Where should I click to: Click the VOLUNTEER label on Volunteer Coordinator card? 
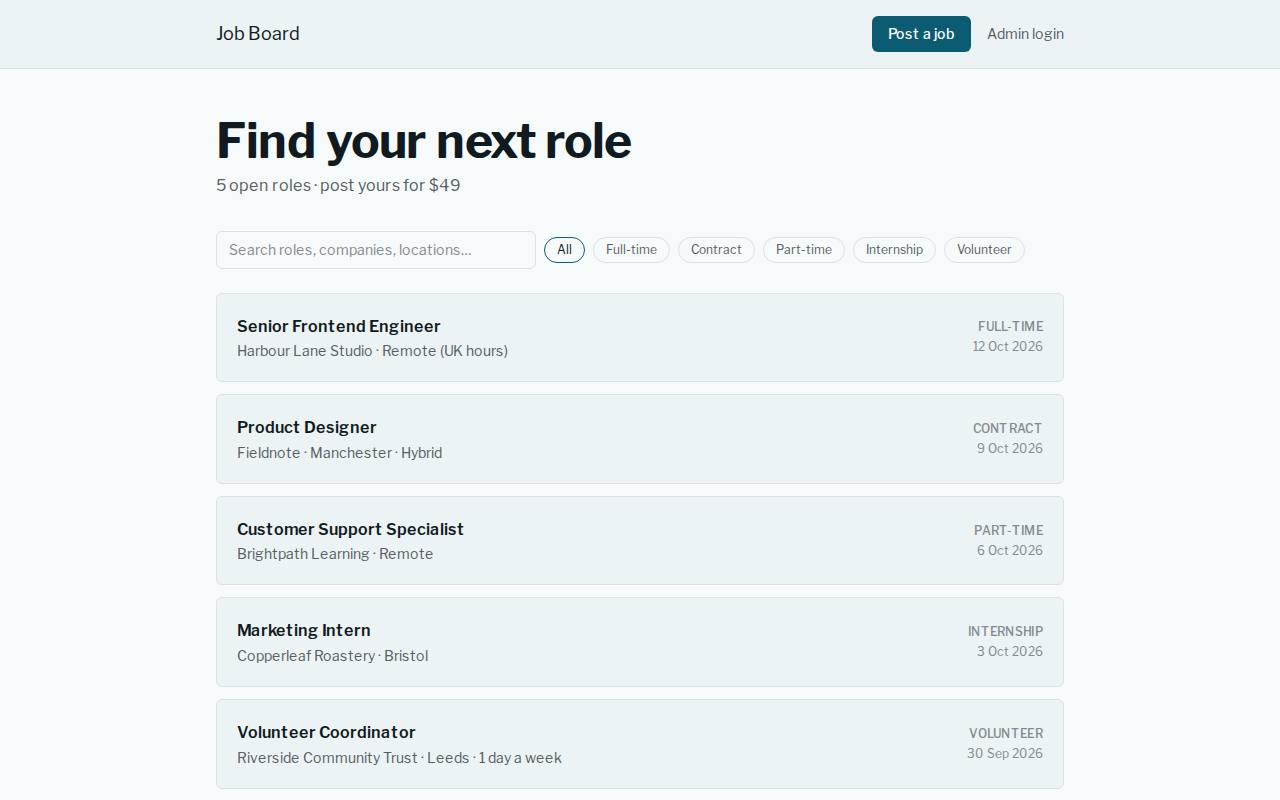point(1006,733)
